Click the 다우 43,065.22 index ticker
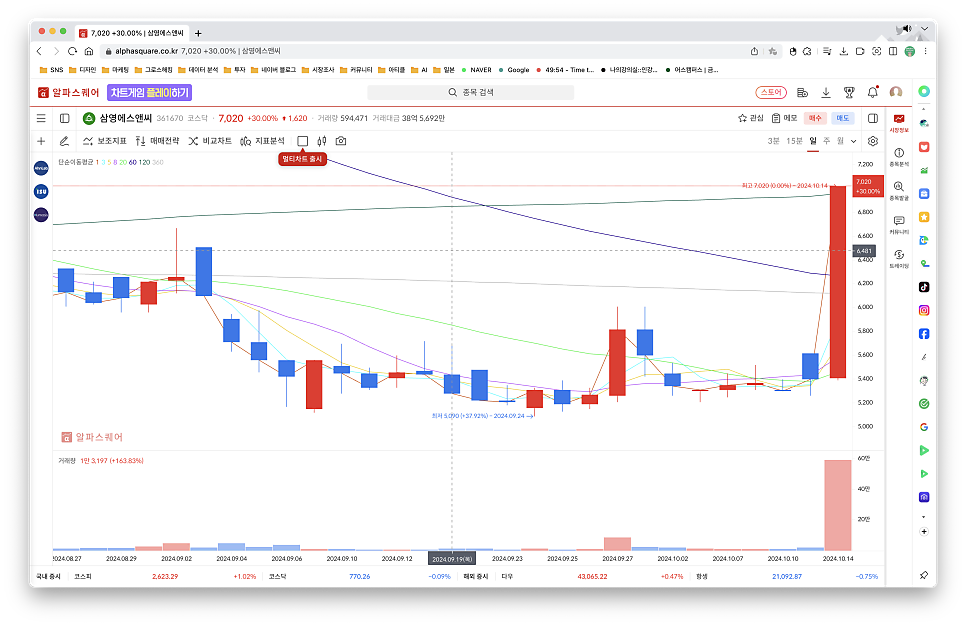This screenshot has width=966, height=626. pos(592,577)
